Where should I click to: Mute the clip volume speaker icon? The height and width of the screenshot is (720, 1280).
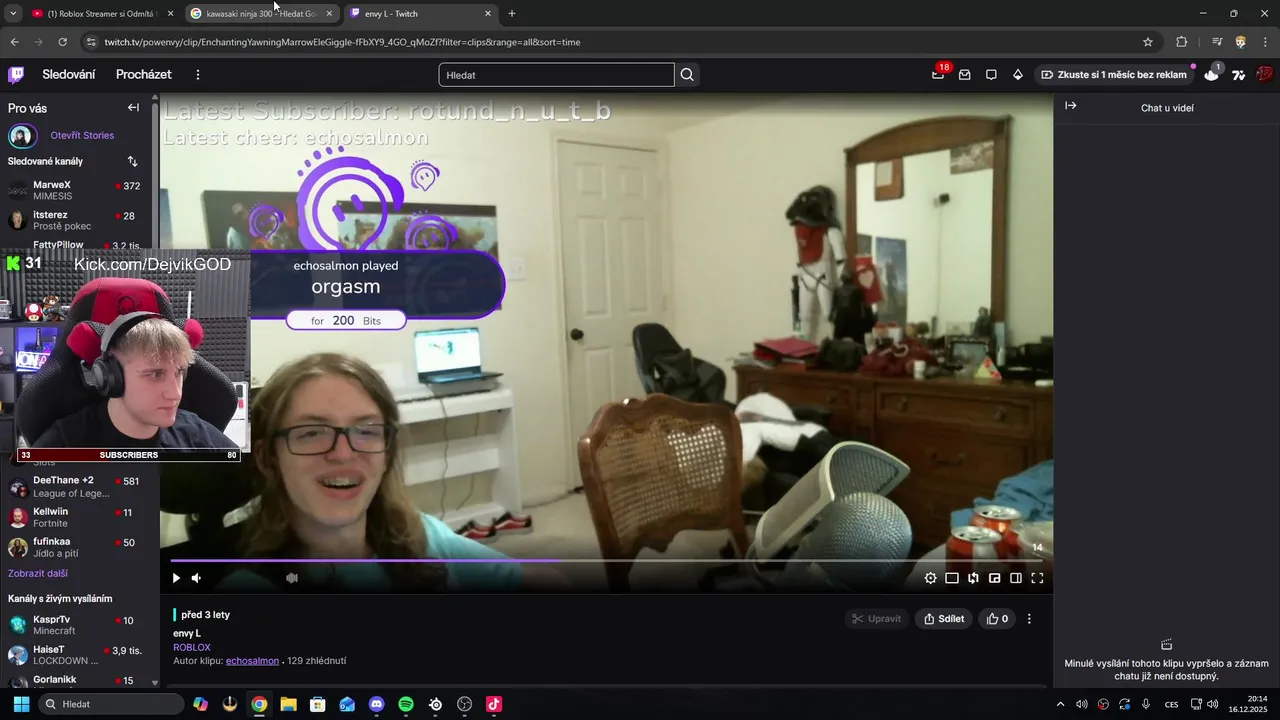click(196, 578)
